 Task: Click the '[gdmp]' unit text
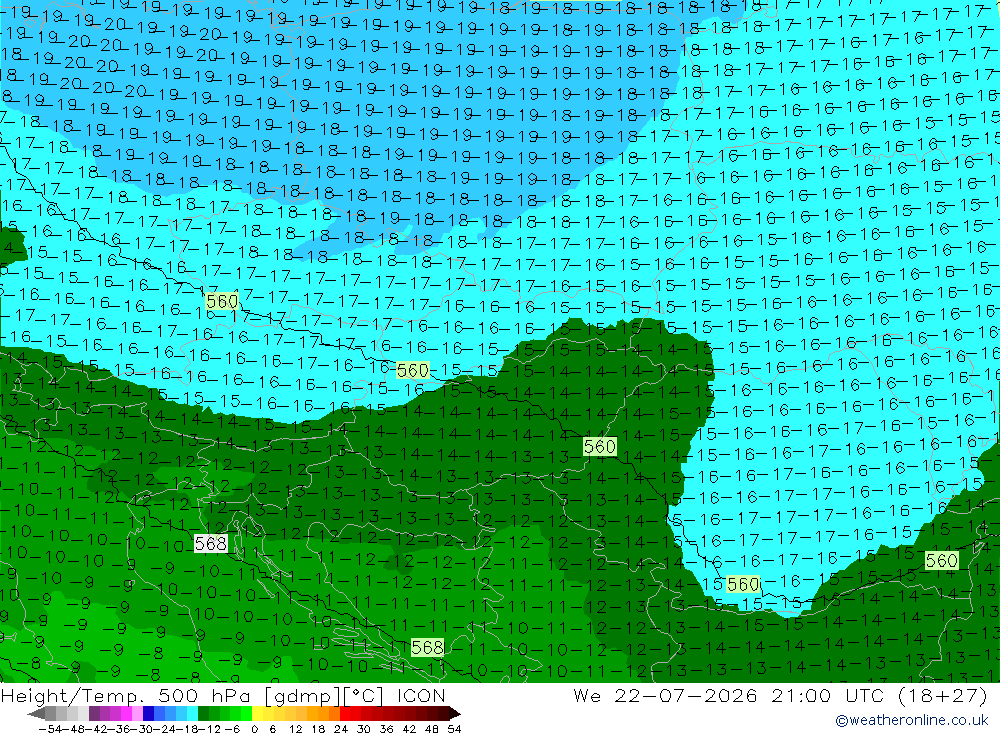click(x=304, y=695)
